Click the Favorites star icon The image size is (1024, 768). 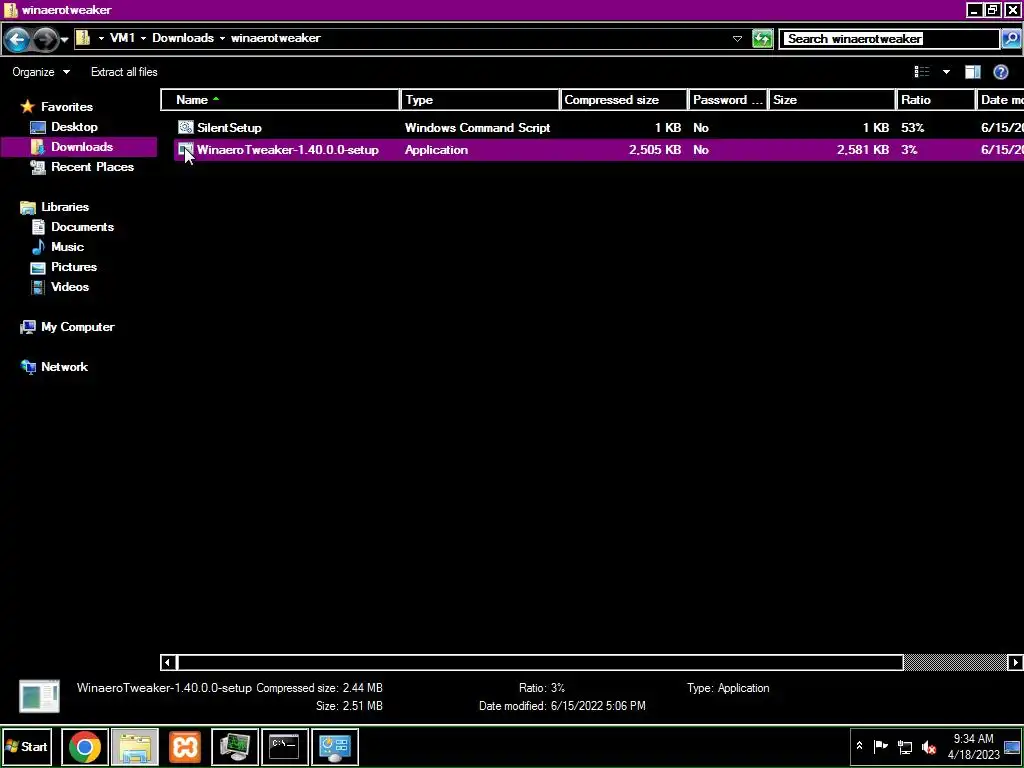coord(27,106)
